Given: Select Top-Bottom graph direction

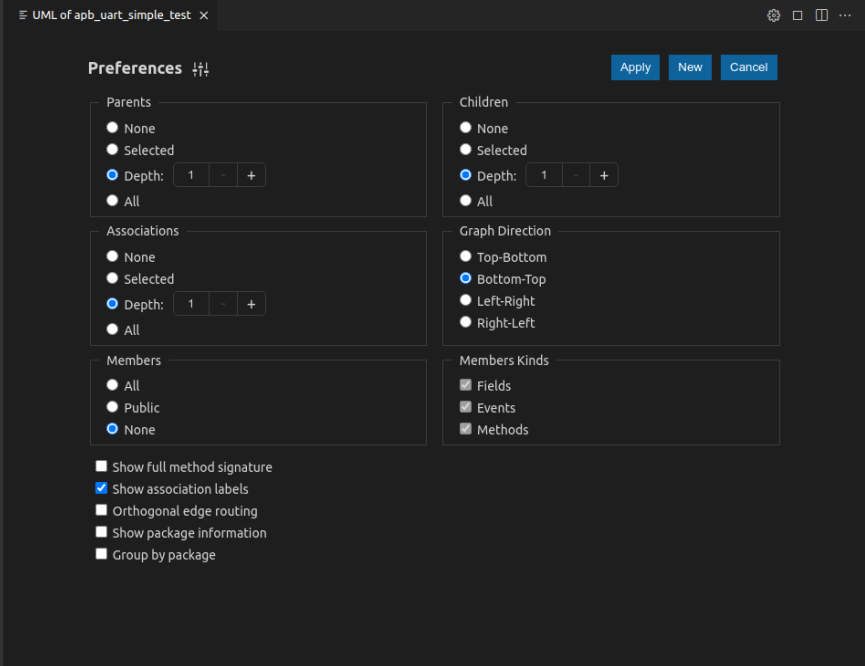Looking at the screenshot, I should click(464, 255).
